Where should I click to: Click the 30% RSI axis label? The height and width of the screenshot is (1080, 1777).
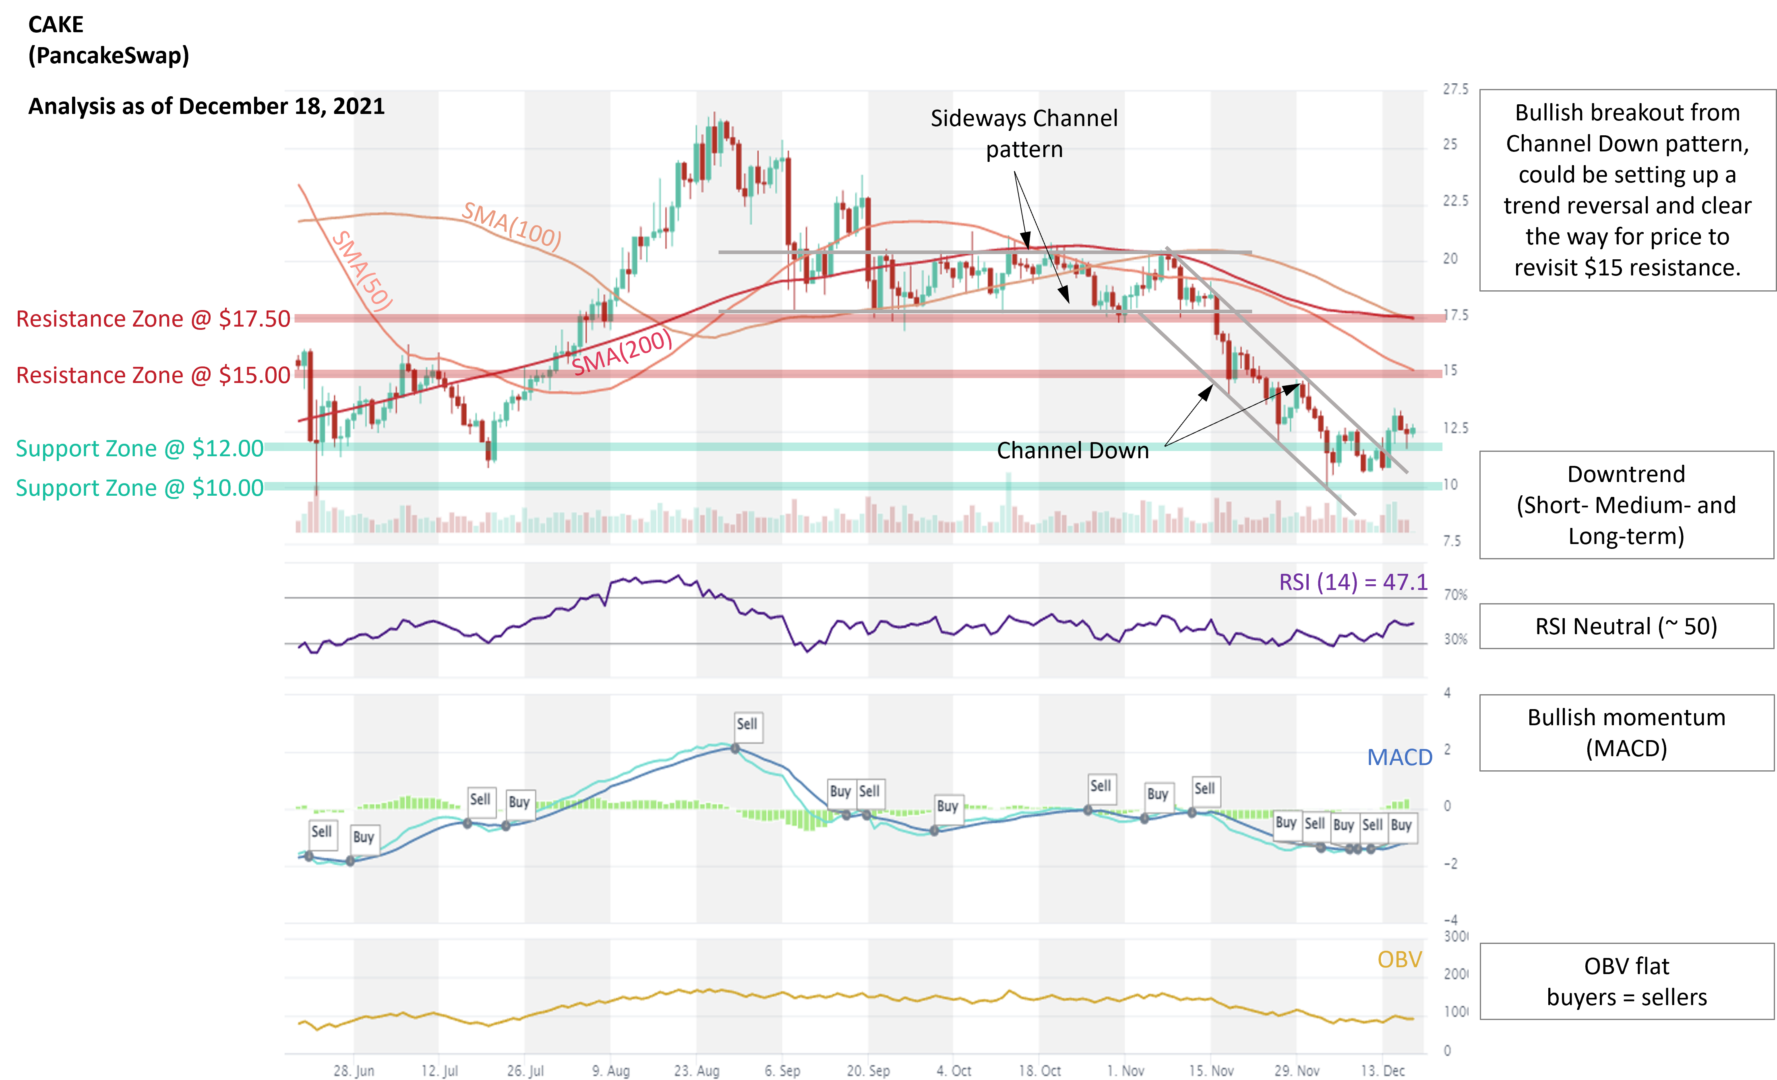tap(1456, 639)
